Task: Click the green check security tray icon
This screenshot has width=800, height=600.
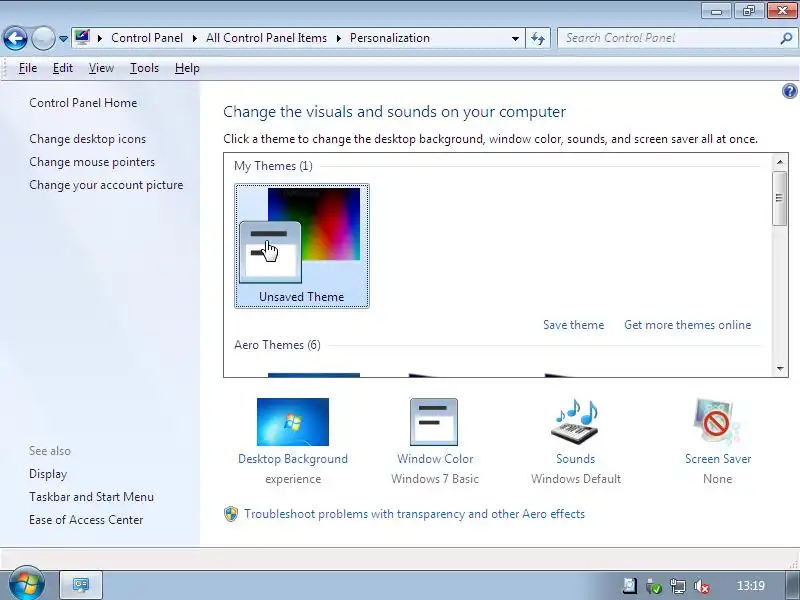Action: pos(654,586)
